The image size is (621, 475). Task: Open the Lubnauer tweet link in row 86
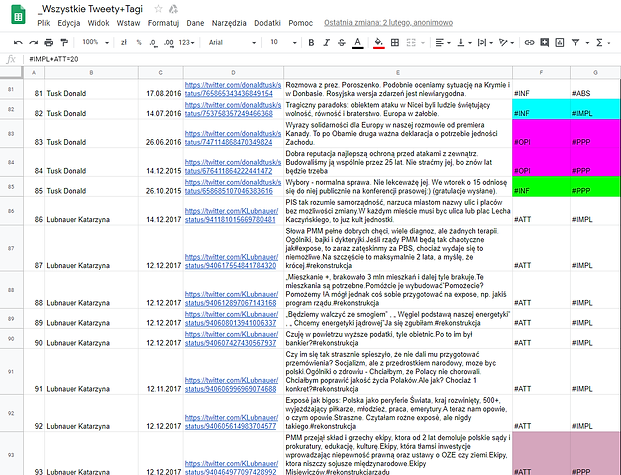coord(231,215)
